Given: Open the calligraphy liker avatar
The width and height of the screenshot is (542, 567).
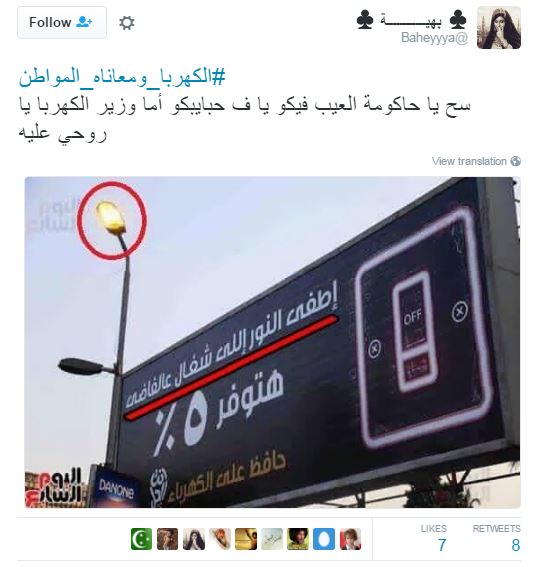Looking at the screenshot, I should tap(272, 539).
